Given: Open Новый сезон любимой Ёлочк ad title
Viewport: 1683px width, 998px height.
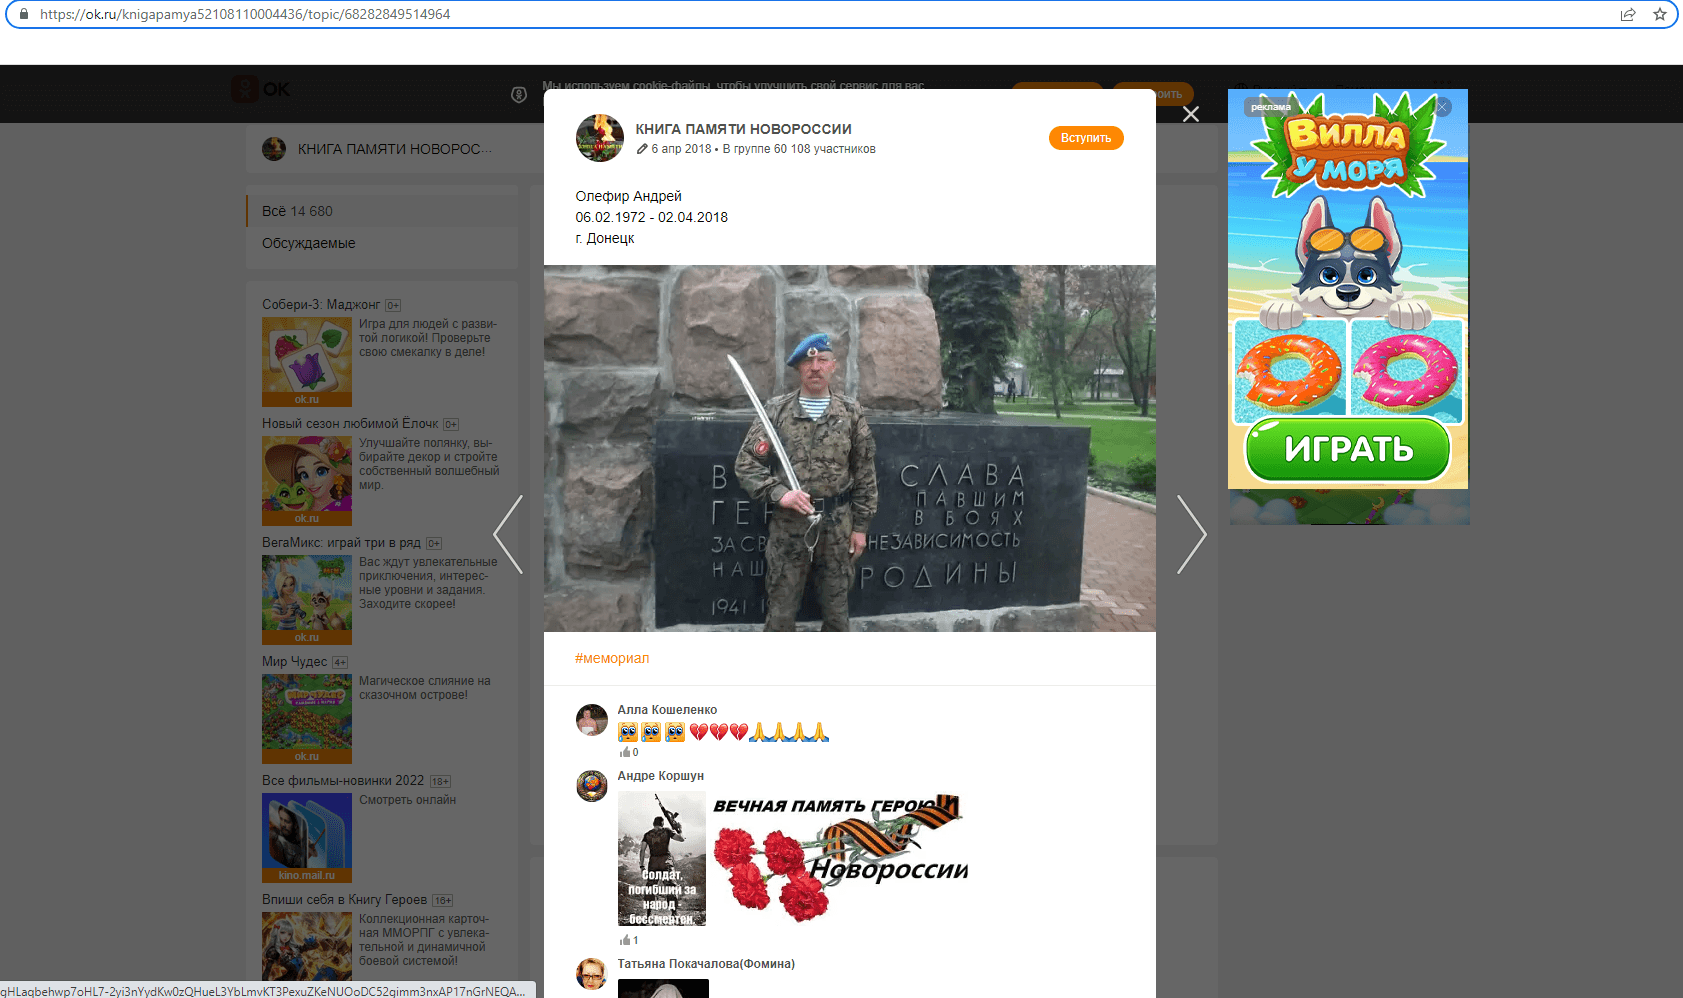Looking at the screenshot, I should click(350, 424).
